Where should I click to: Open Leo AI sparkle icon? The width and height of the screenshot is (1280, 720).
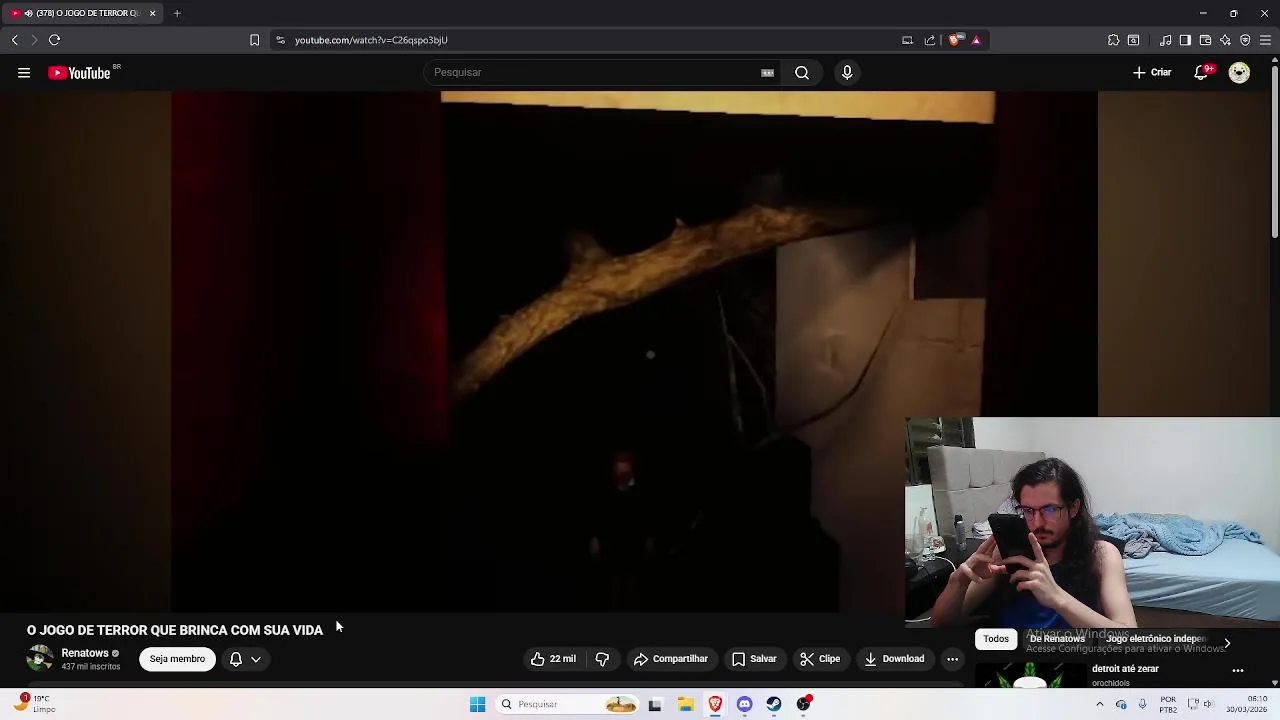point(1225,40)
